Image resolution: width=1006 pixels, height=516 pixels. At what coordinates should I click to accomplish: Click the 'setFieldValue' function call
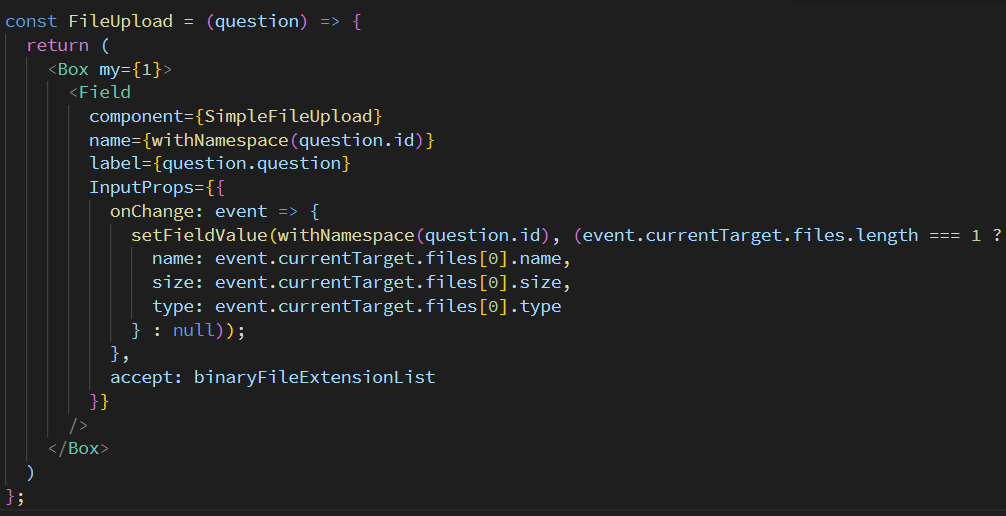click(199, 236)
